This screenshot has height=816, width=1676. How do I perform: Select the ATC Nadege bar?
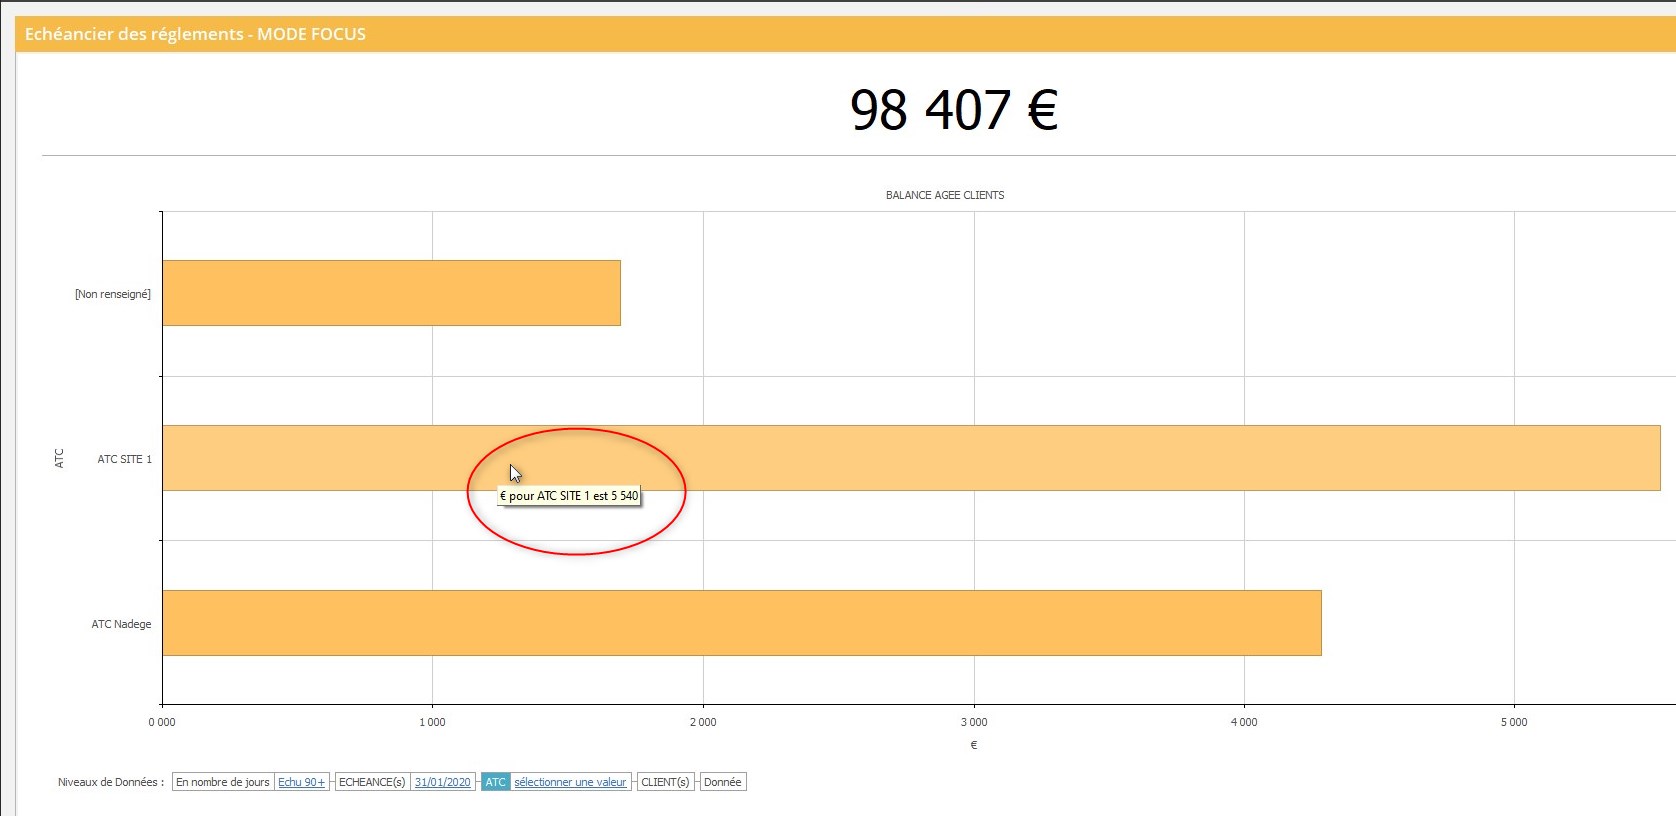pos(741,623)
